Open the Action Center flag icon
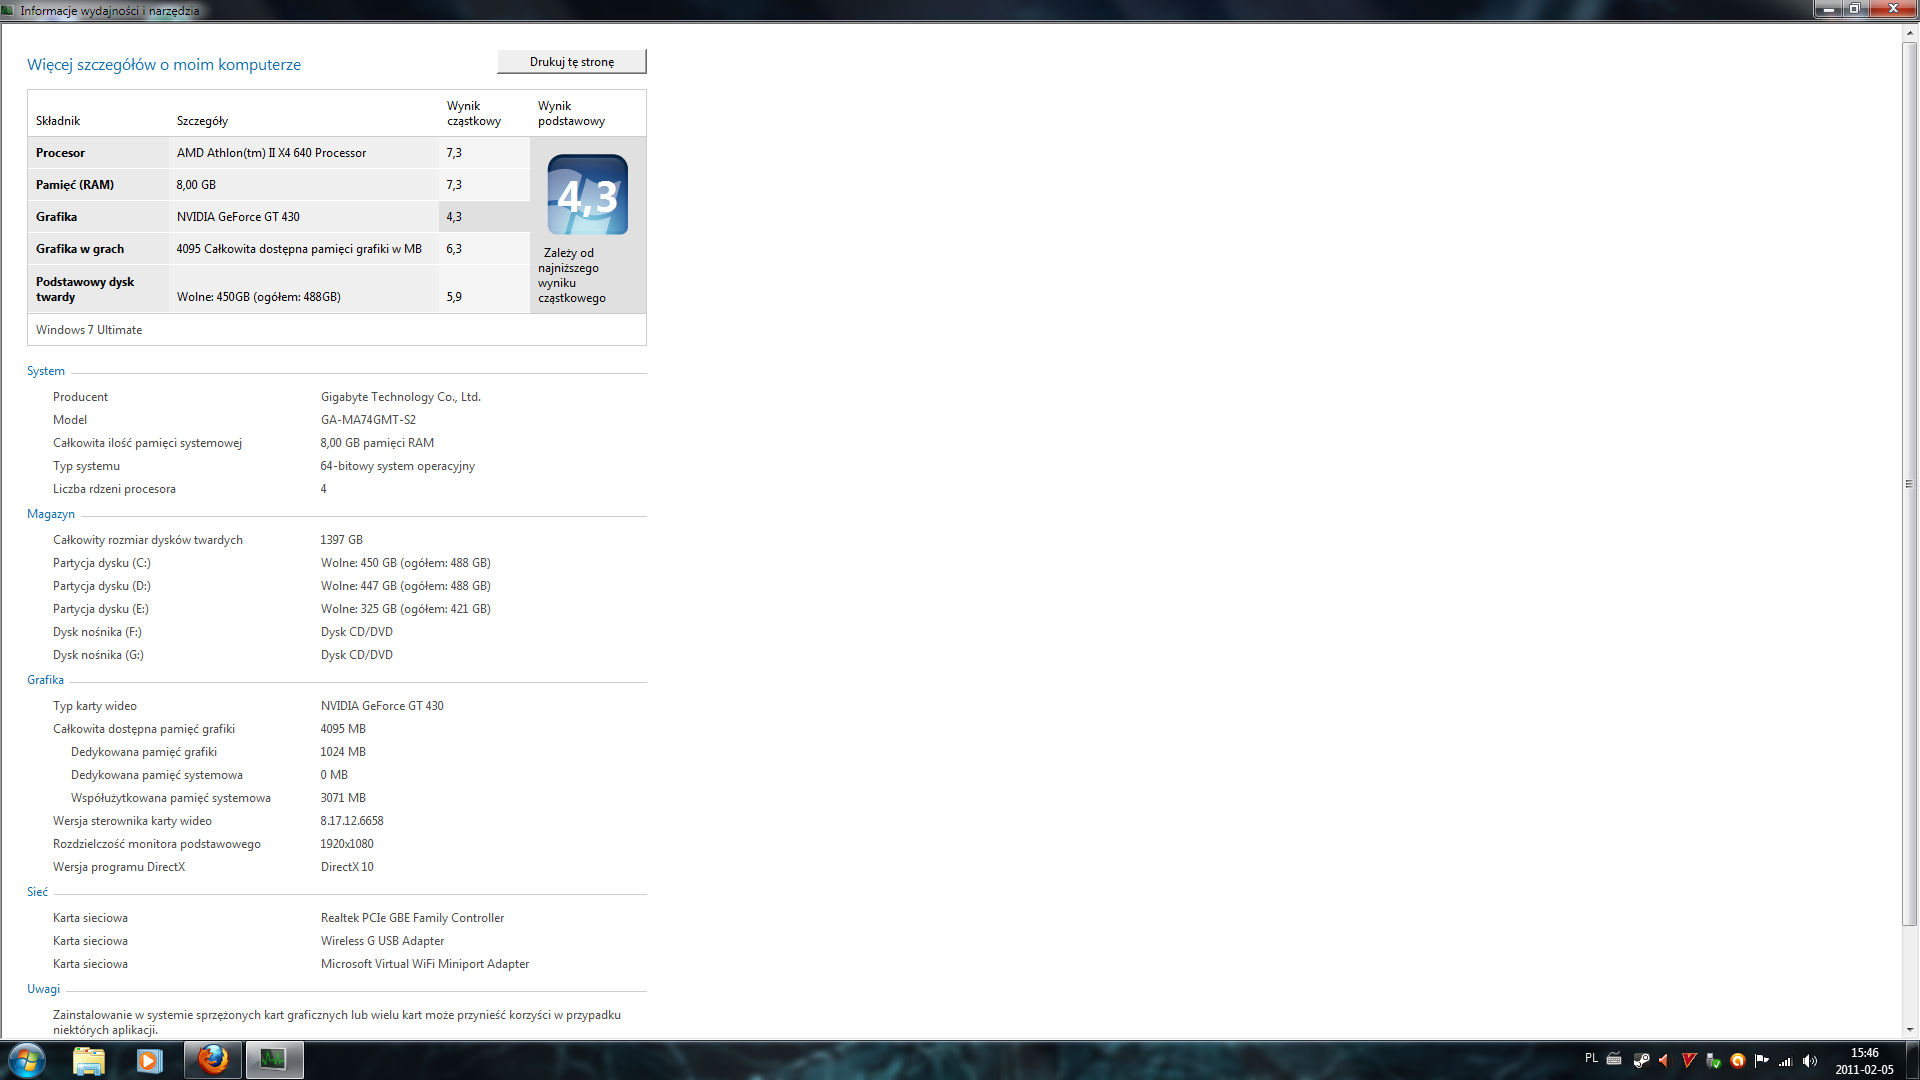 tap(1762, 1060)
